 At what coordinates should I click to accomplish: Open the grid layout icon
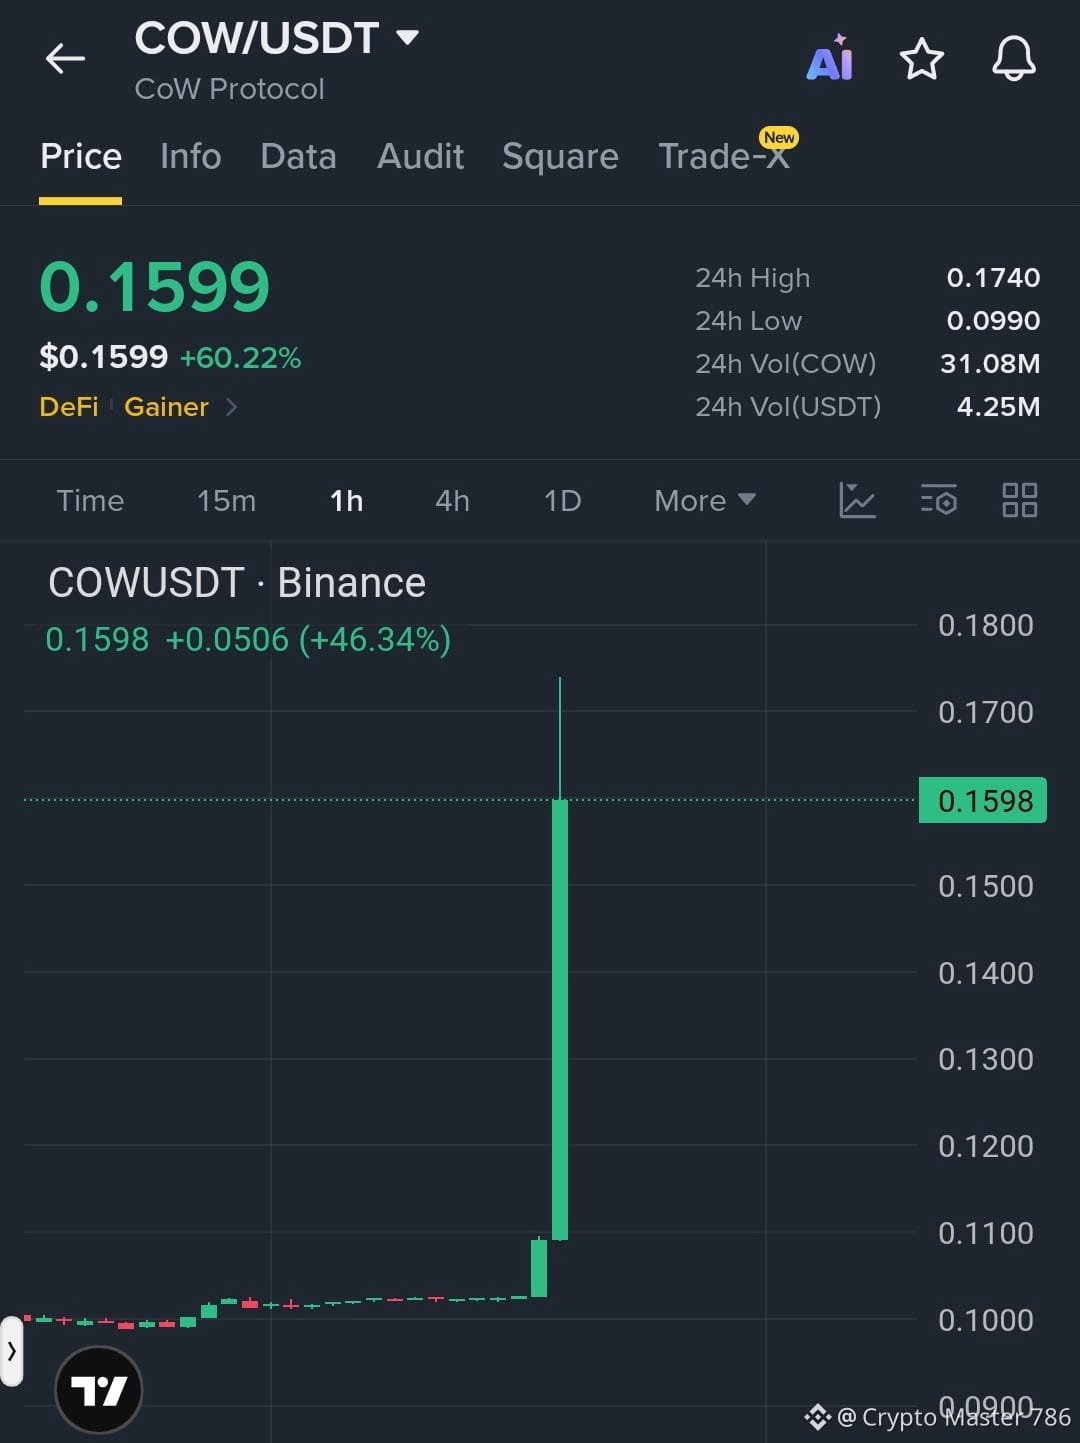[x=1019, y=500]
